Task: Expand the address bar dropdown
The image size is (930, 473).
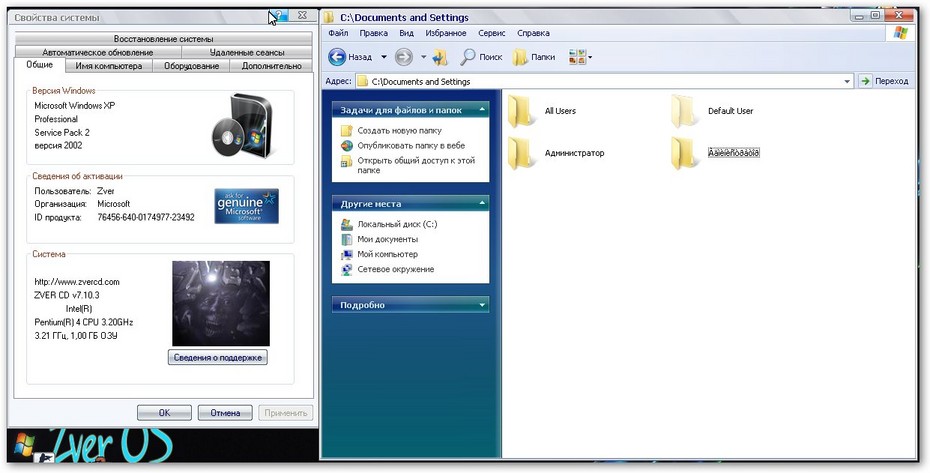Action: pyautogui.click(x=847, y=81)
